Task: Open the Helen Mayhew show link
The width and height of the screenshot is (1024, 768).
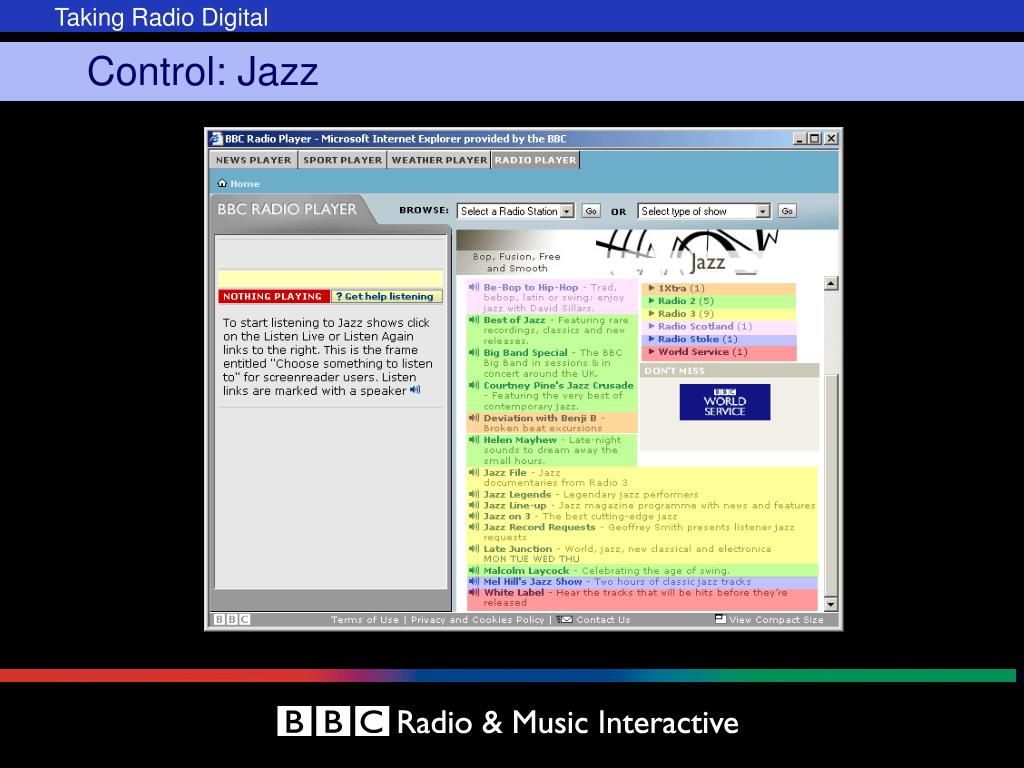Action: click(520, 440)
